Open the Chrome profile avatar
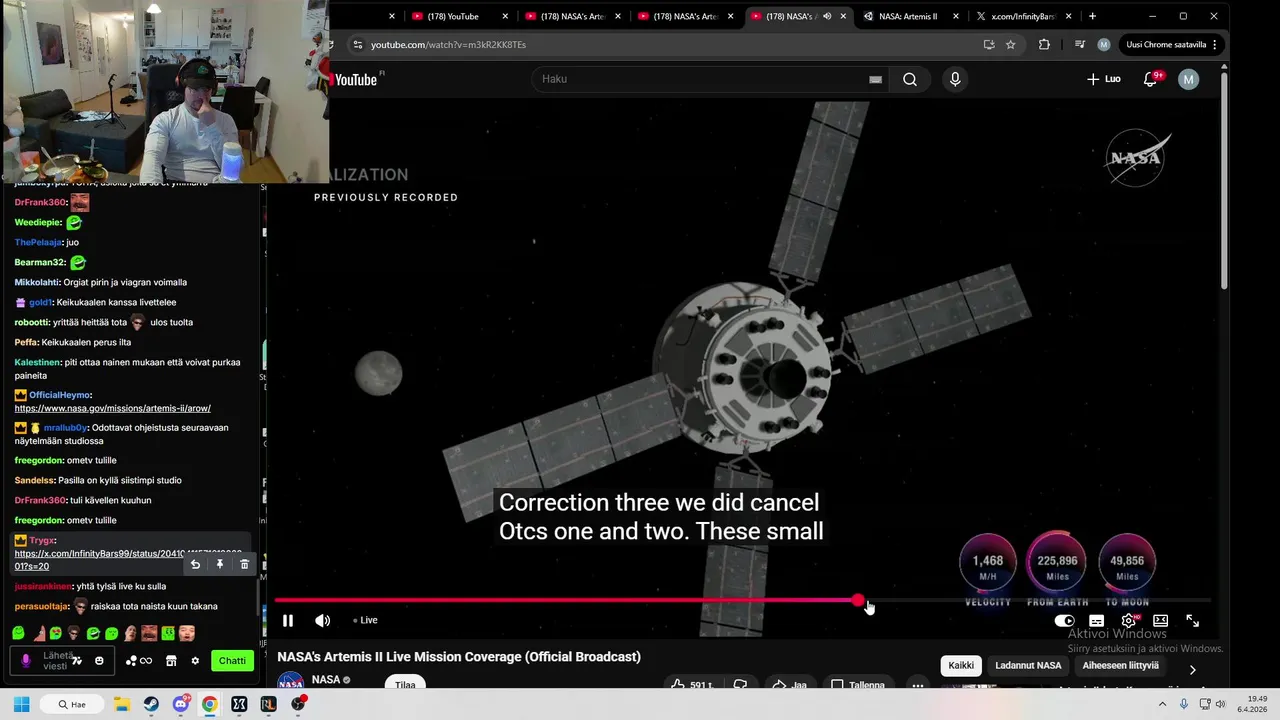Screen dimensions: 1280x720 pos(1104,45)
